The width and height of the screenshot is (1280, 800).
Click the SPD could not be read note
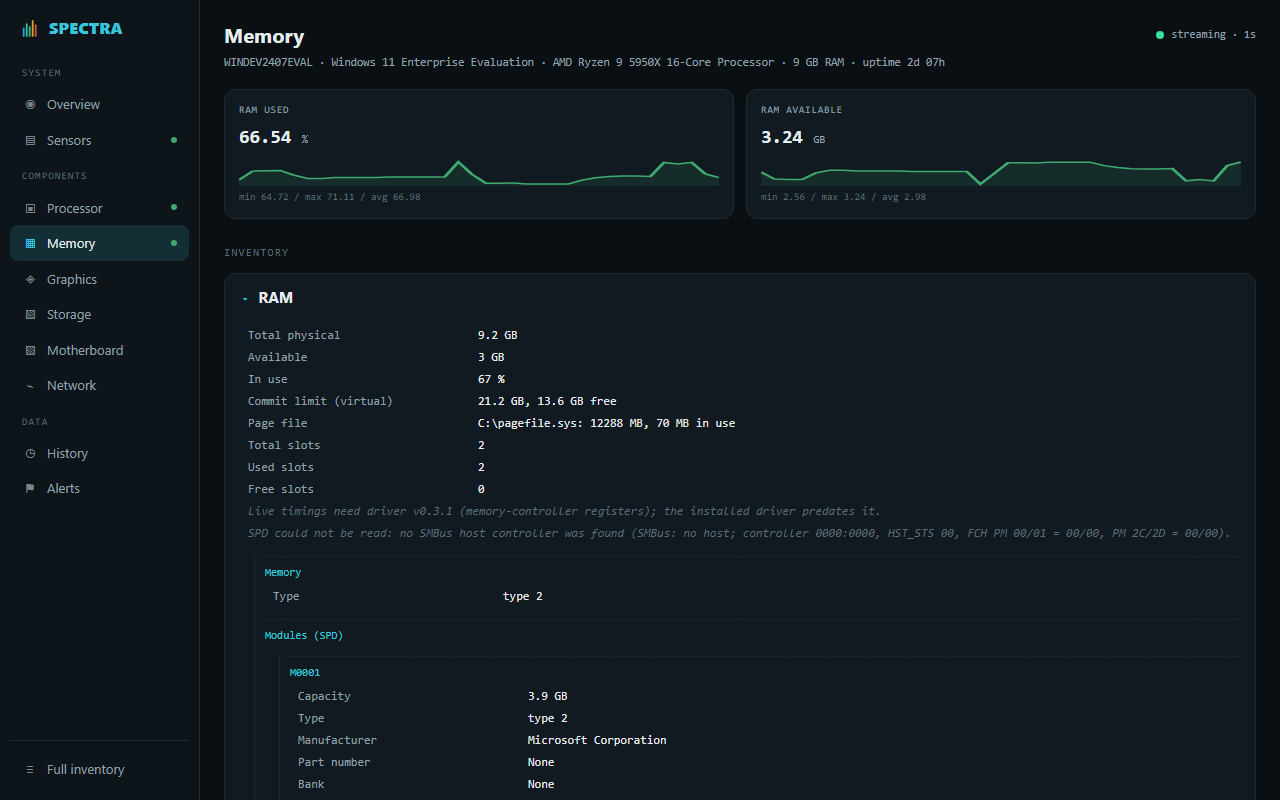tap(739, 533)
